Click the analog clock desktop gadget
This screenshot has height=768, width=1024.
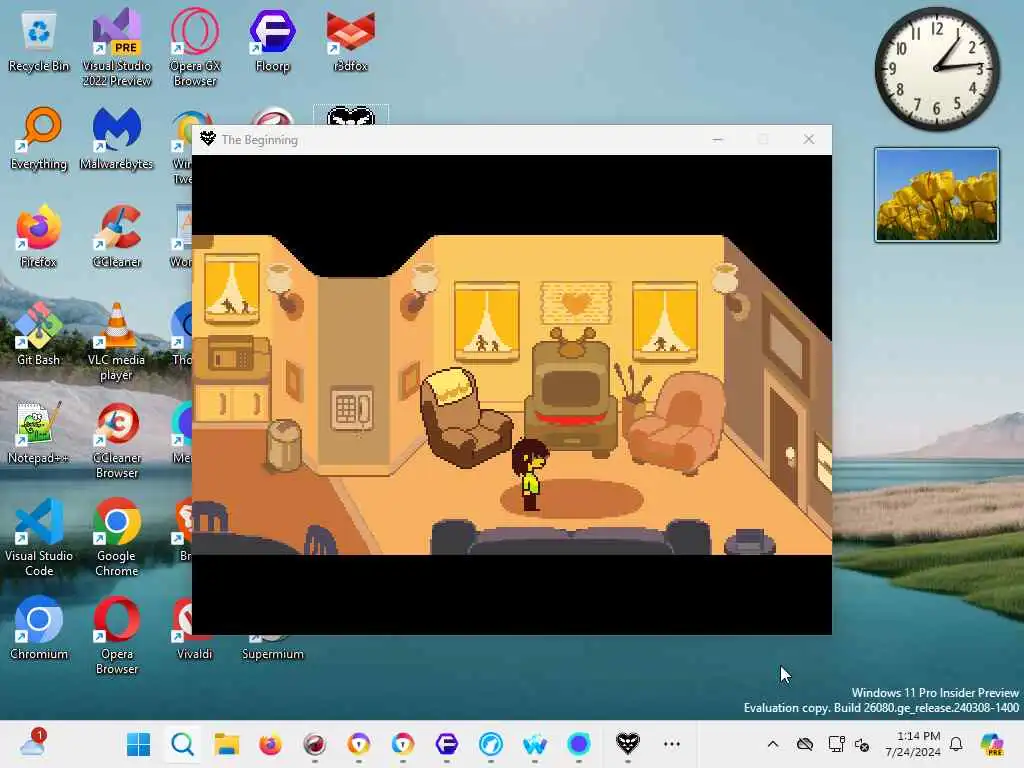tap(936, 69)
